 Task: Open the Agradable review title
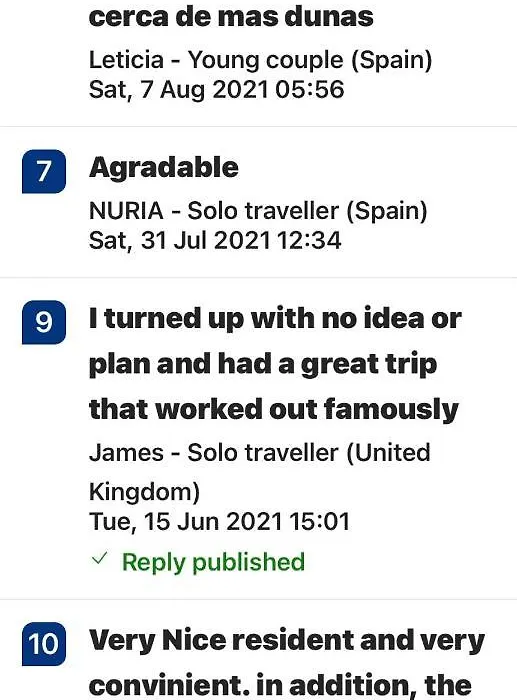pos(164,169)
